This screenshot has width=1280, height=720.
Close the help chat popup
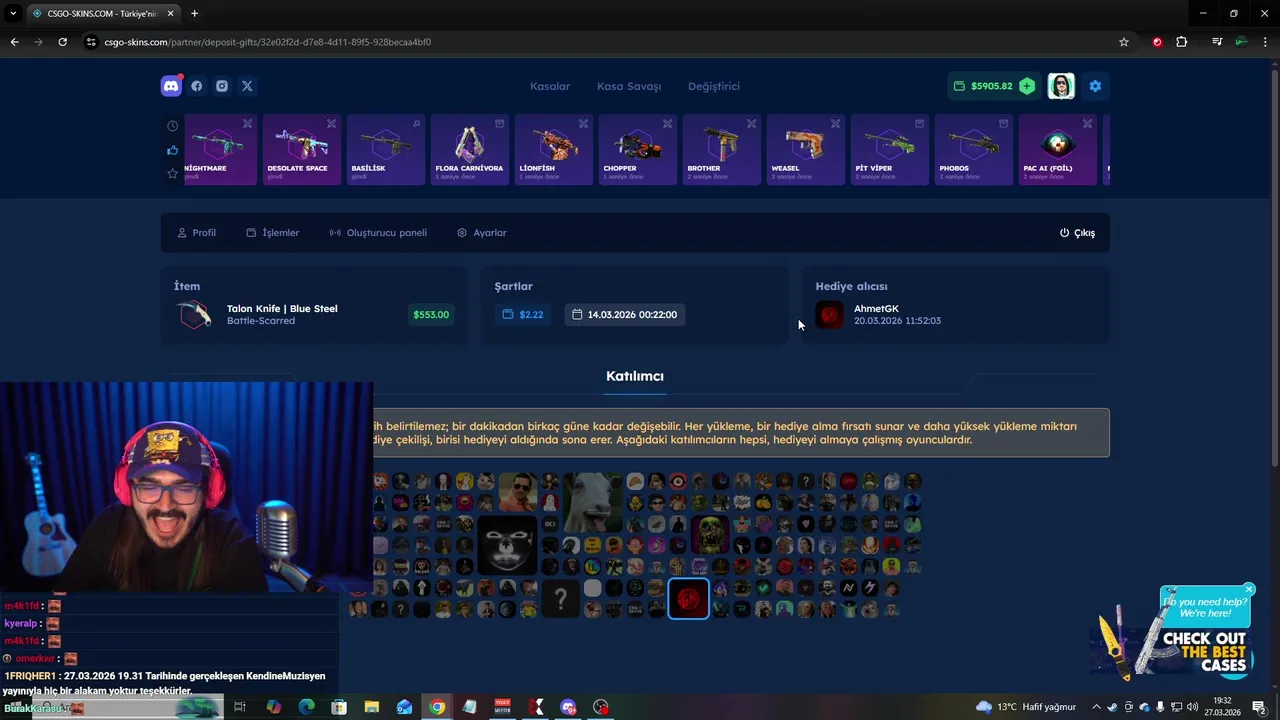tap(1249, 589)
